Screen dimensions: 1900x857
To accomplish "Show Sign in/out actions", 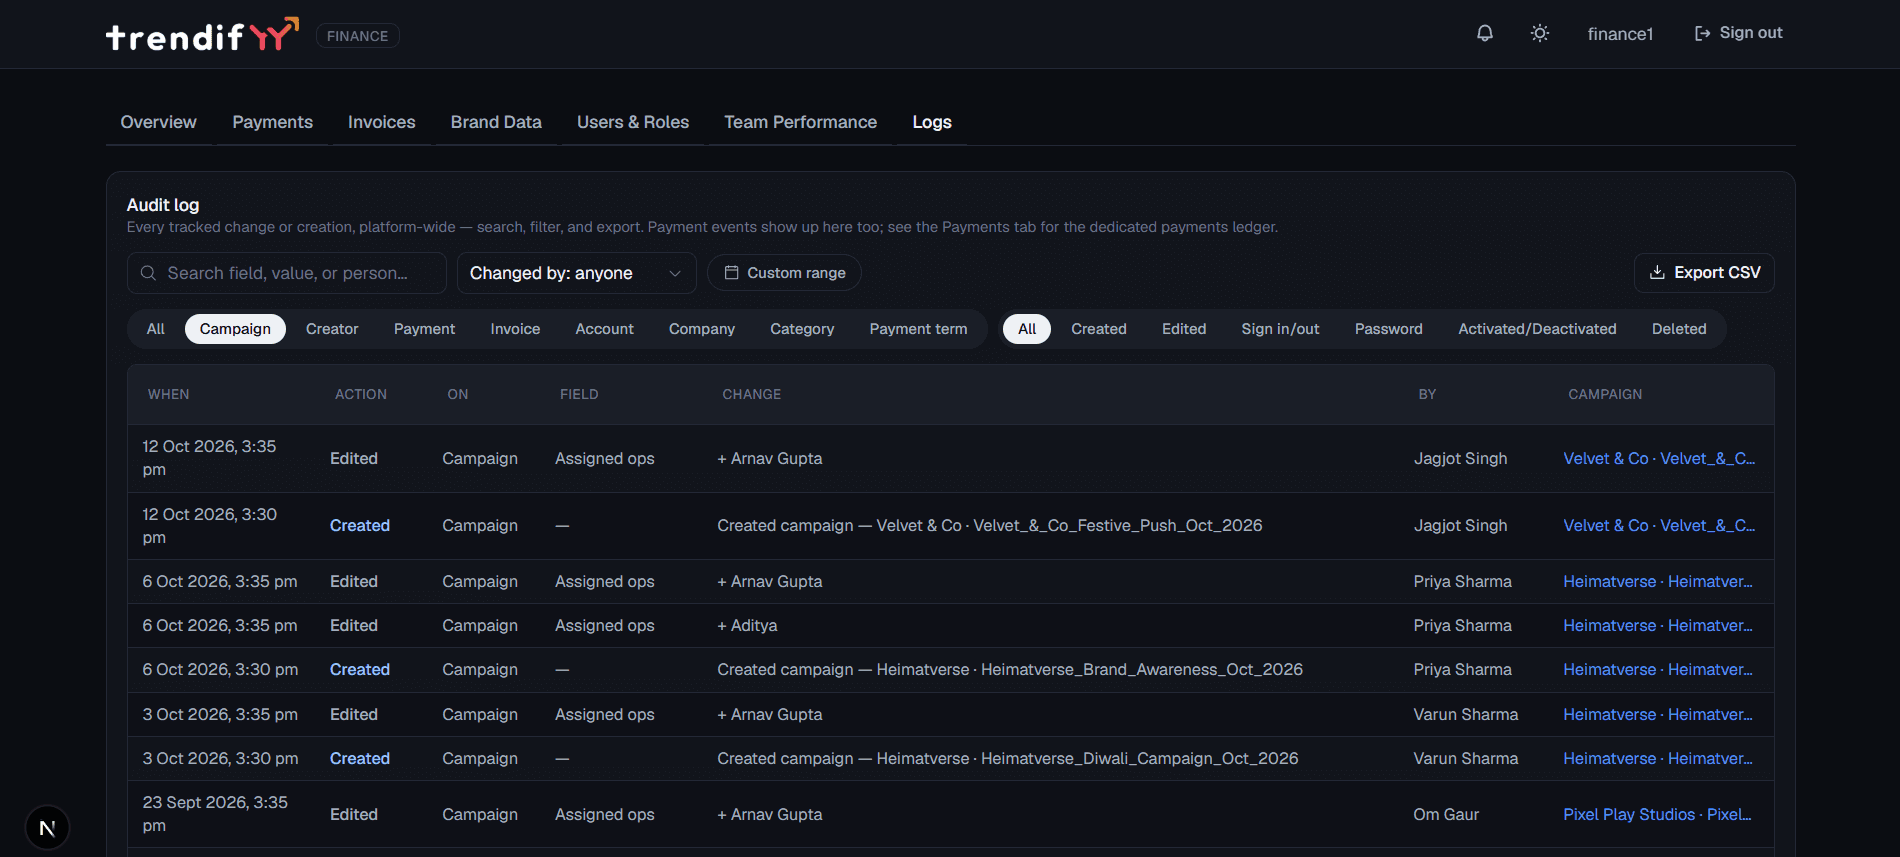I will [x=1280, y=329].
